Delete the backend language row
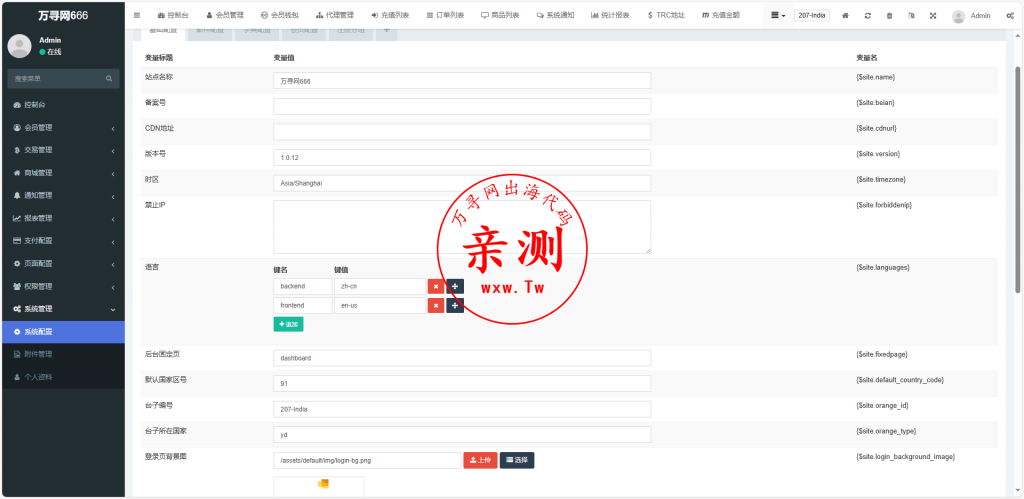Viewport: 1024px width, 499px height. click(436, 287)
